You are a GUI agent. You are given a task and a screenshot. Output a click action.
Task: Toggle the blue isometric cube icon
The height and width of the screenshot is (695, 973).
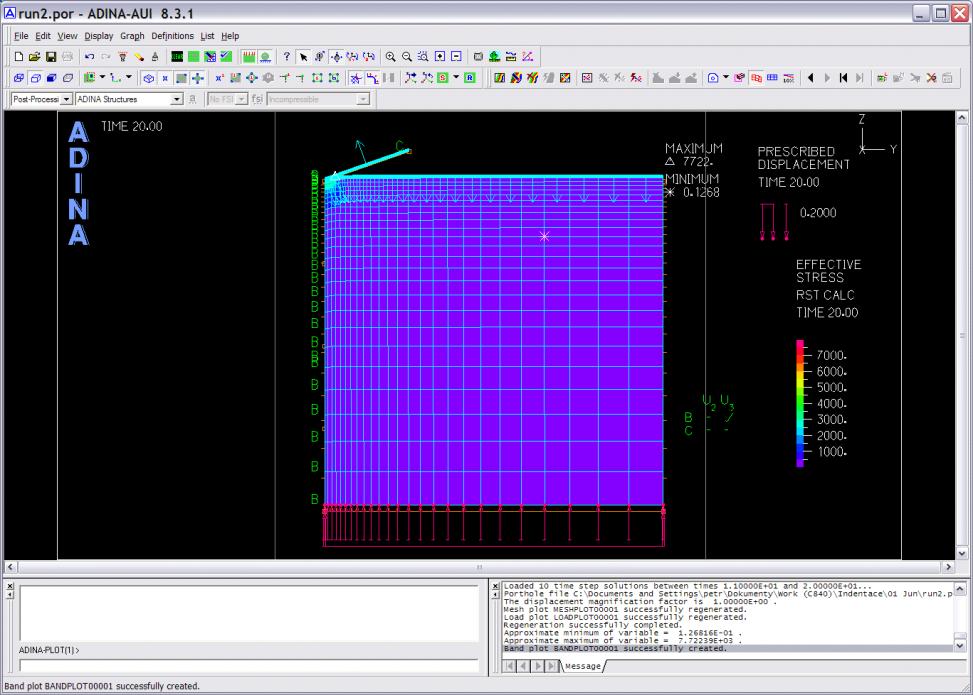click(x=149, y=78)
